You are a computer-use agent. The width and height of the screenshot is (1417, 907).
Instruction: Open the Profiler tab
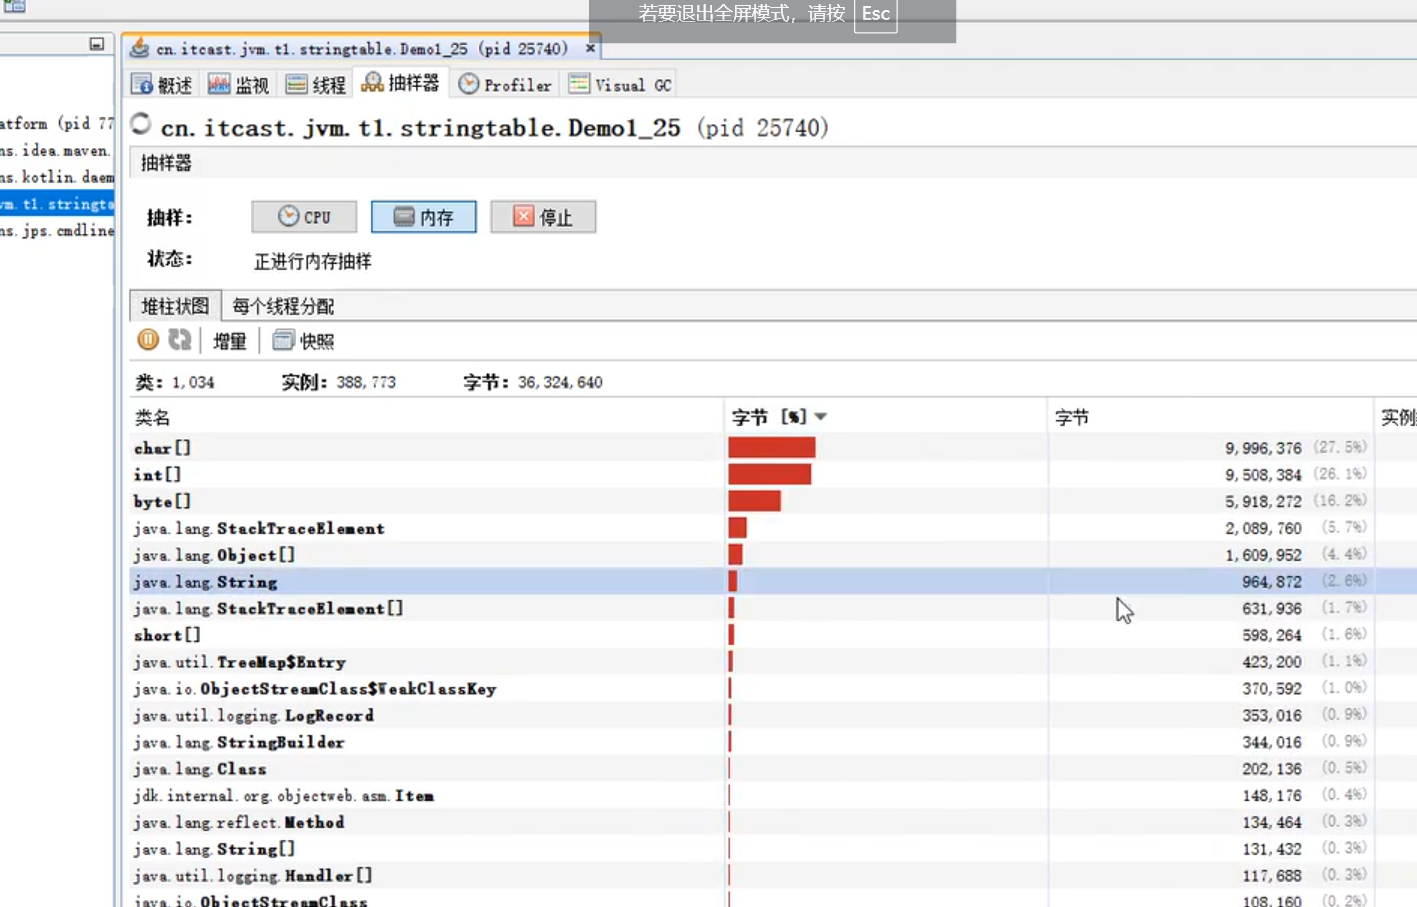(x=505, y=85)
